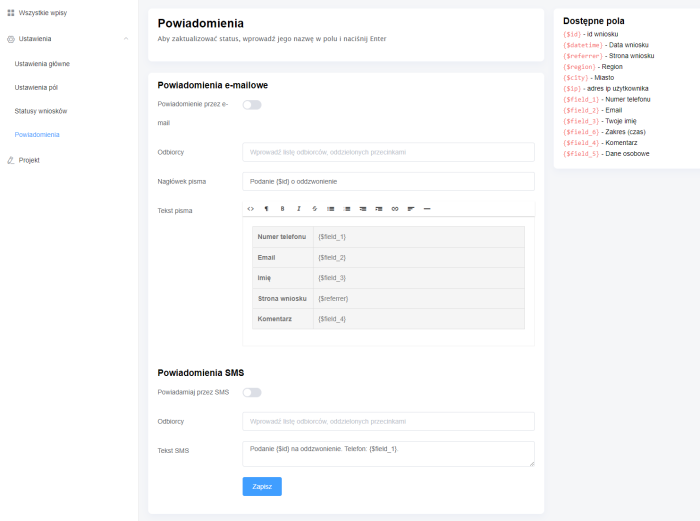Click the Nagłówek pisma input field
This screenshot has height=521, width=700.
(x=388, y=182)
